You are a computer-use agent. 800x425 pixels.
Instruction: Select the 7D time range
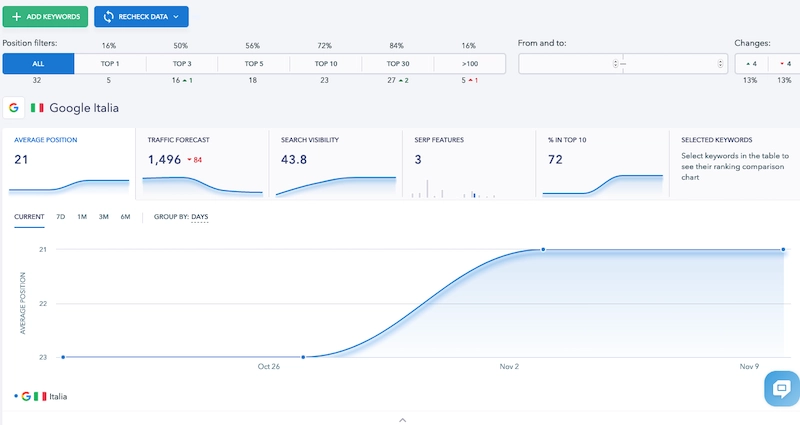[61, 217]
